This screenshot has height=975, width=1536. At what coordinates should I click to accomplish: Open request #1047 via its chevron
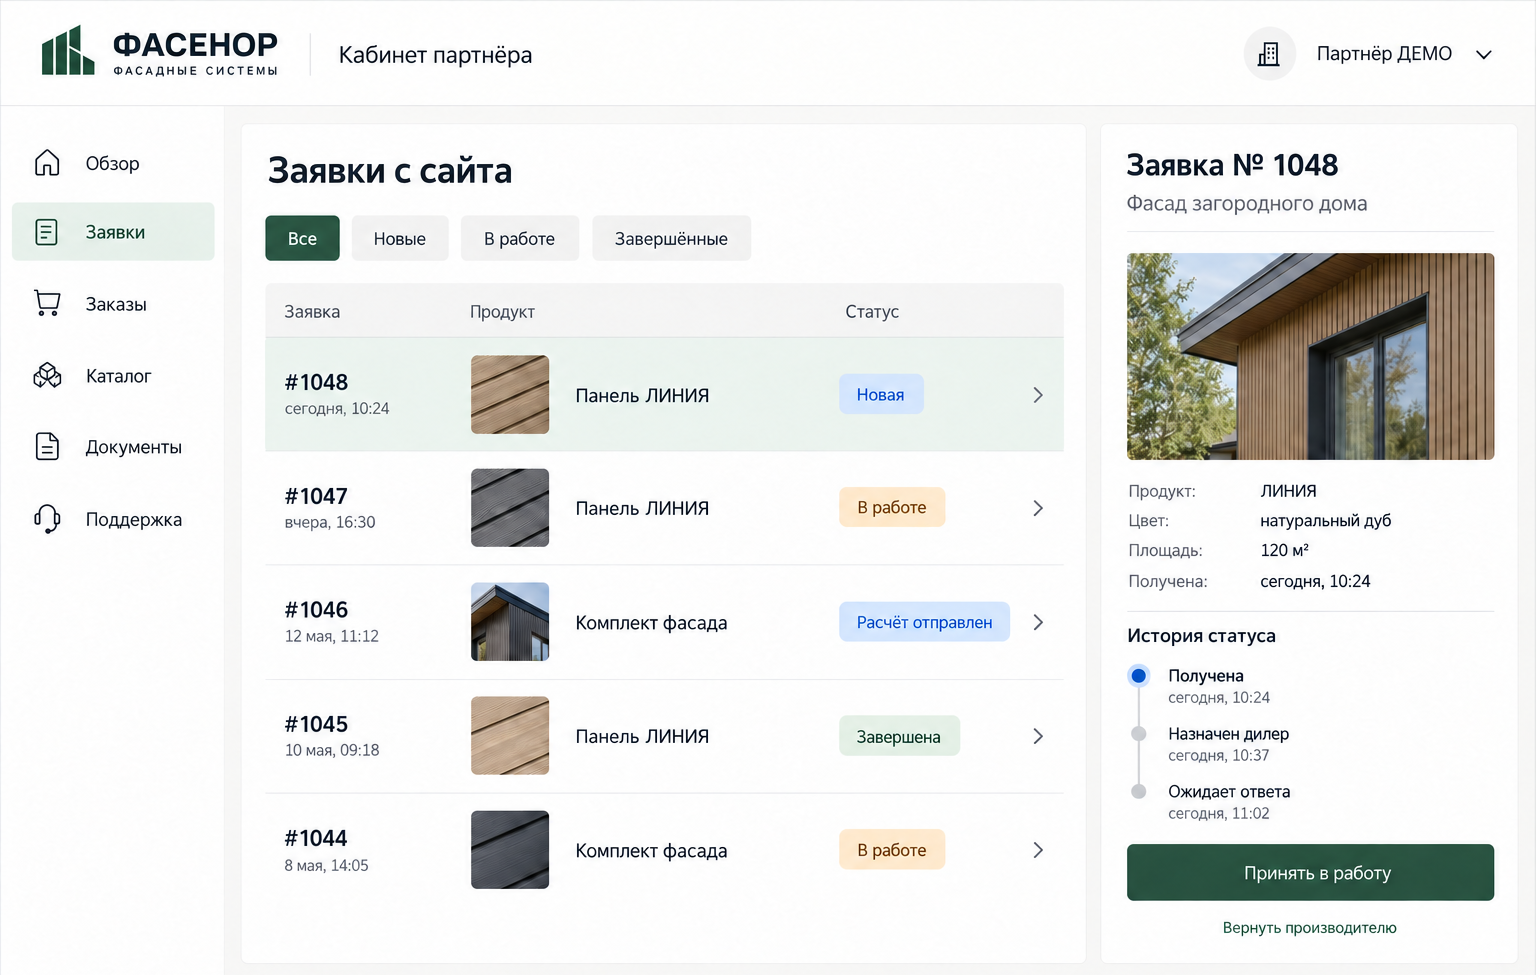click(x=1038, y=508)
